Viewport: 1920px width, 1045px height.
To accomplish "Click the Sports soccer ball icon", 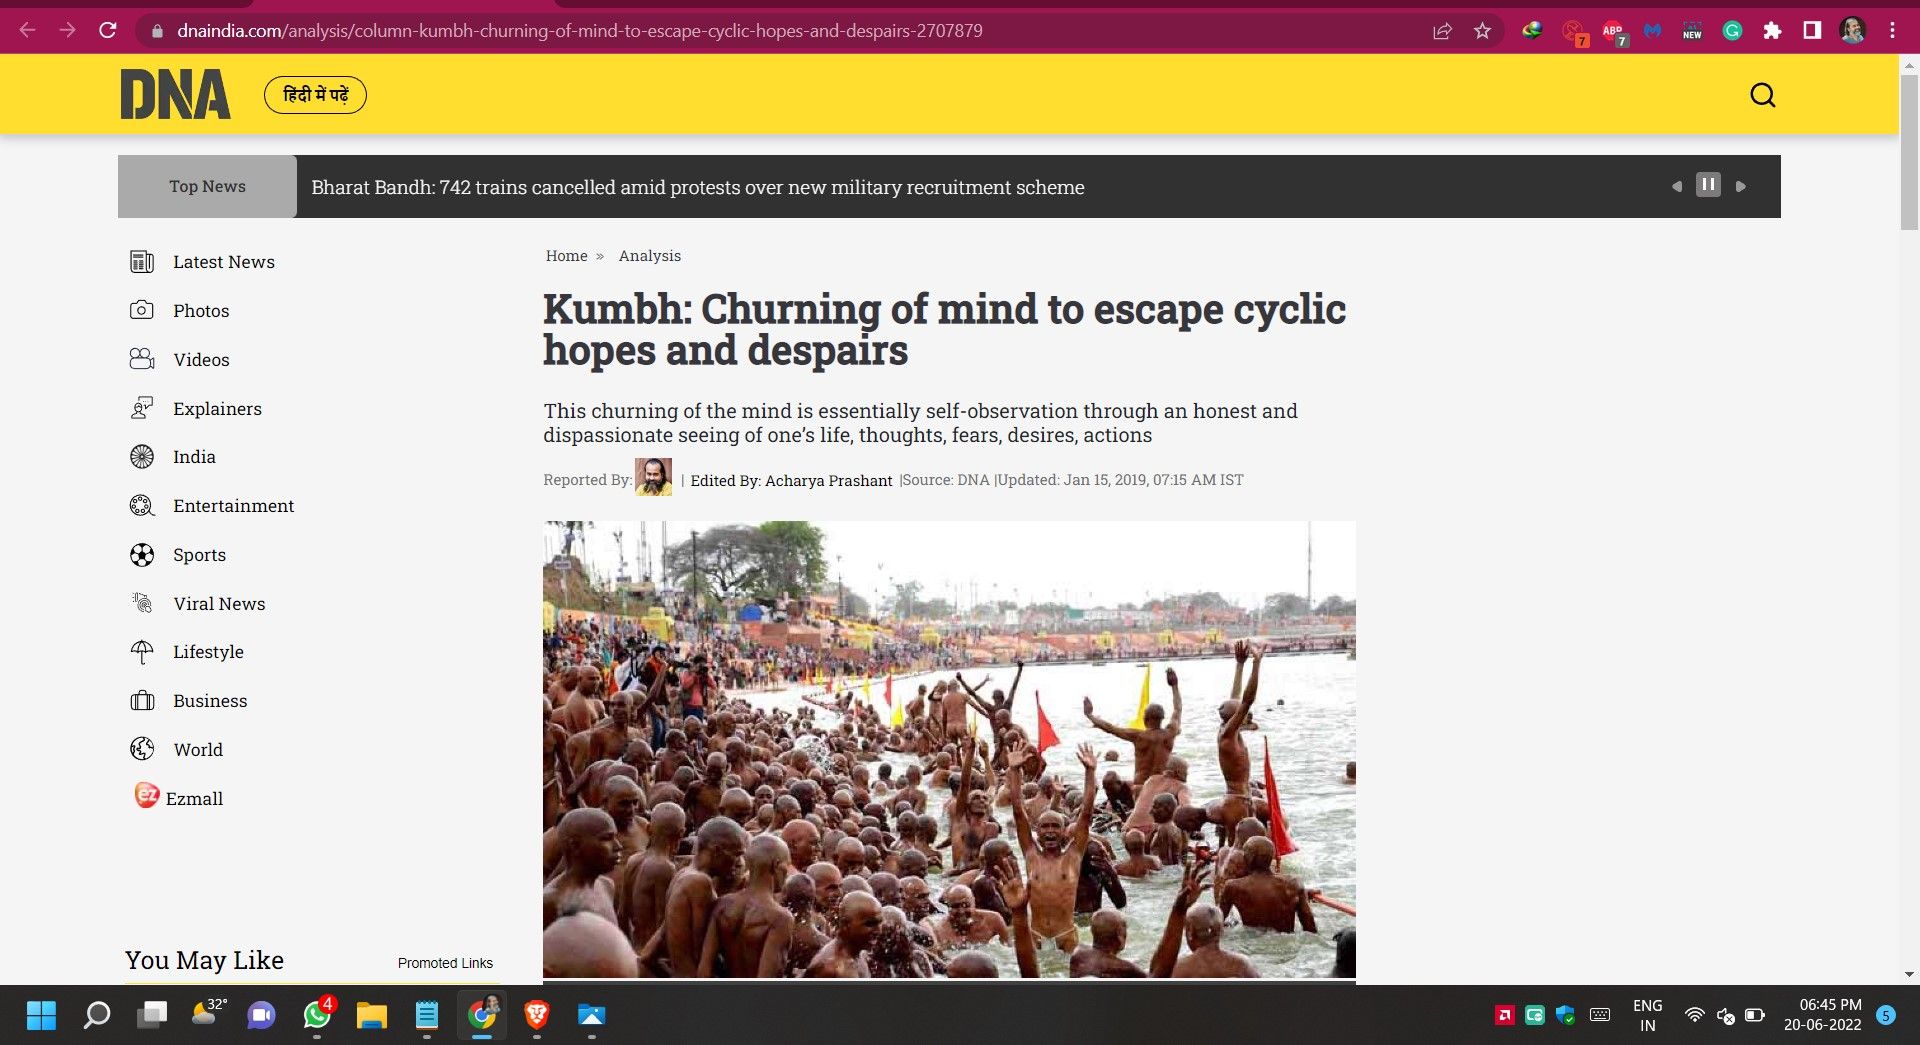I will [x=142, y=555].
